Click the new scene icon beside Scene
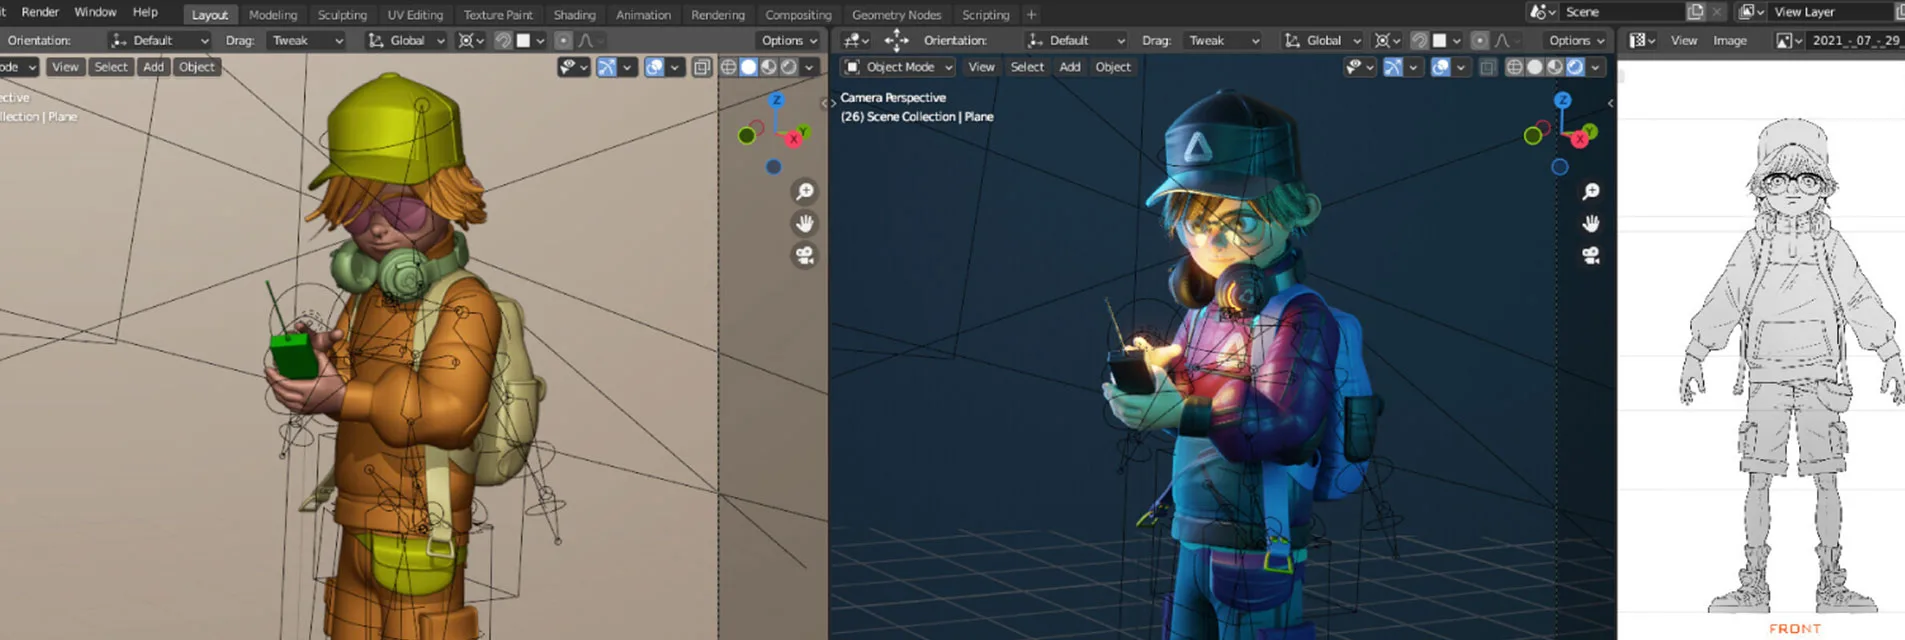Viewport: 1905px width, 640px height. pos(1695,12)
